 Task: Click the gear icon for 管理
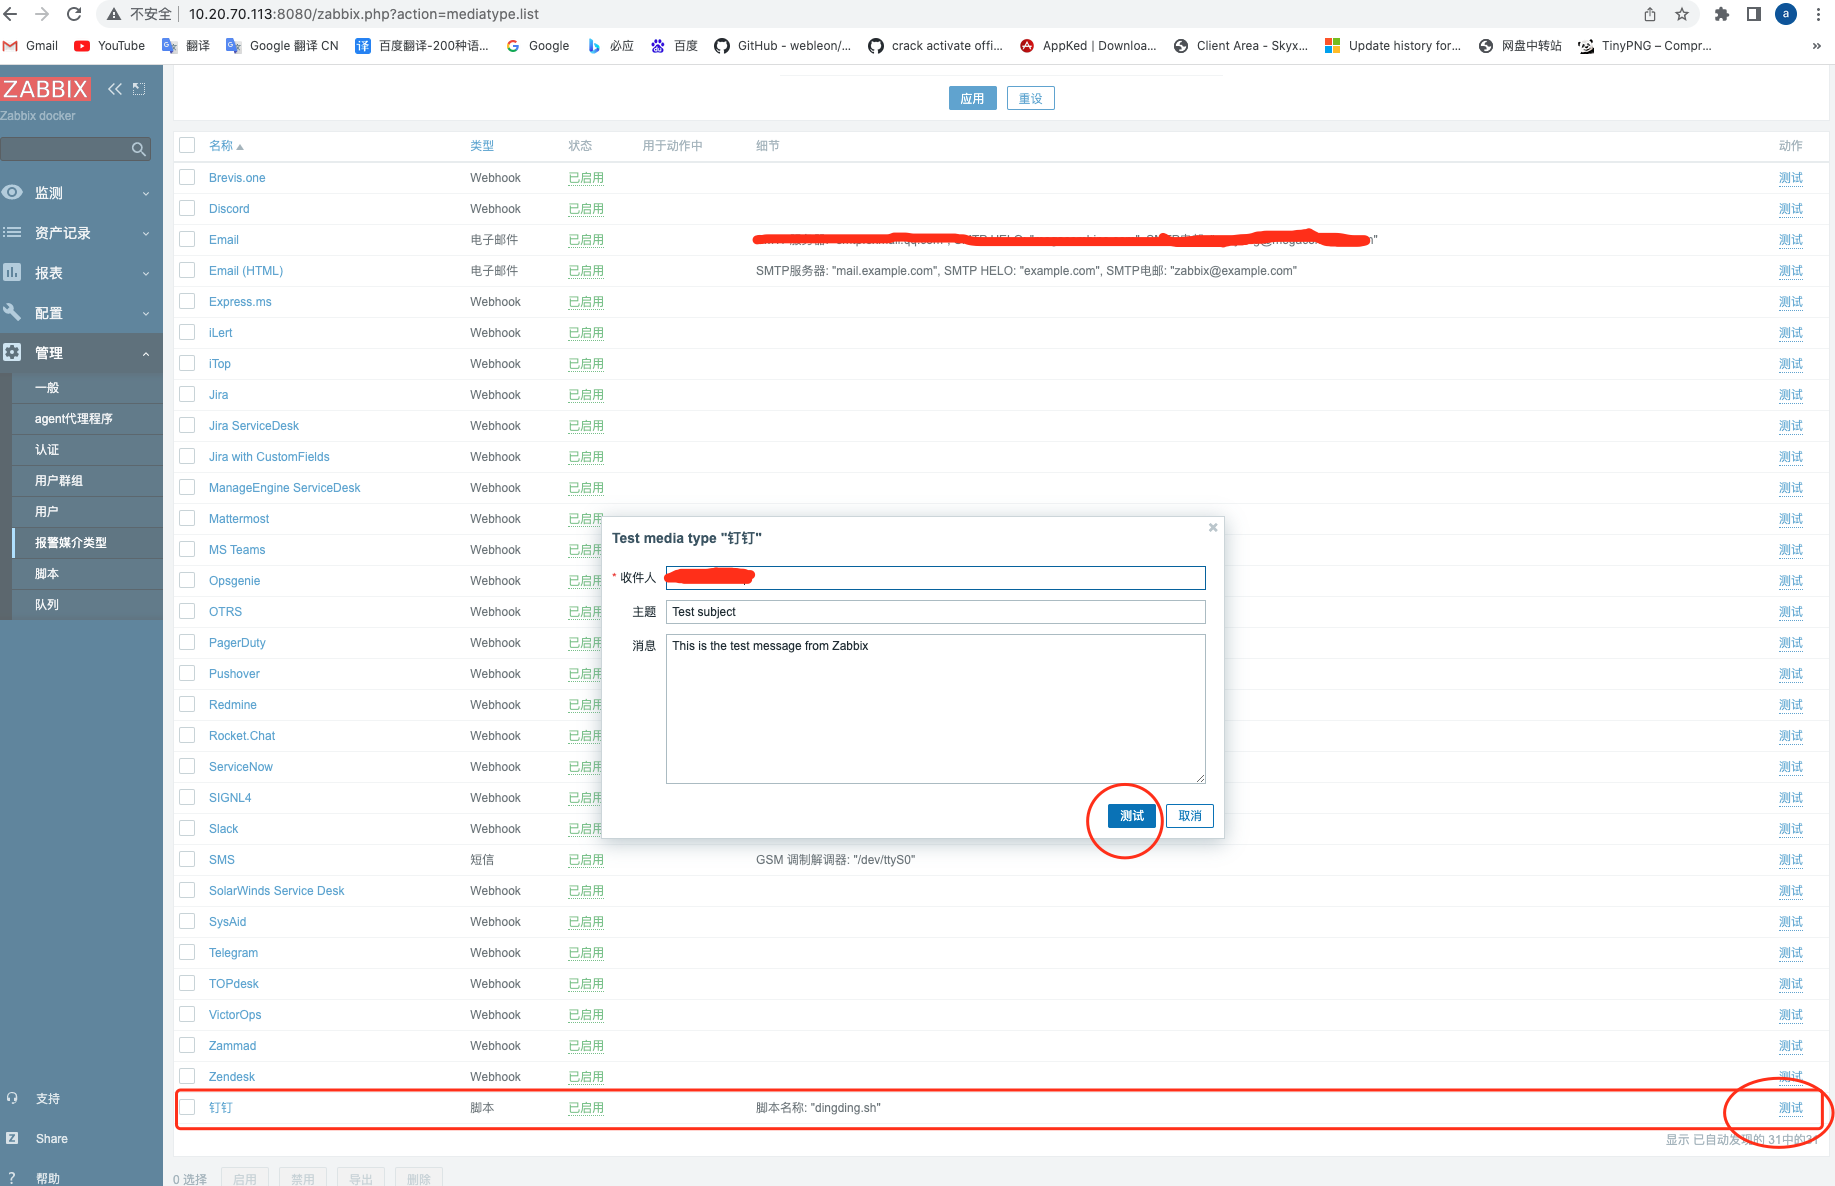click(x=12, y=352)
